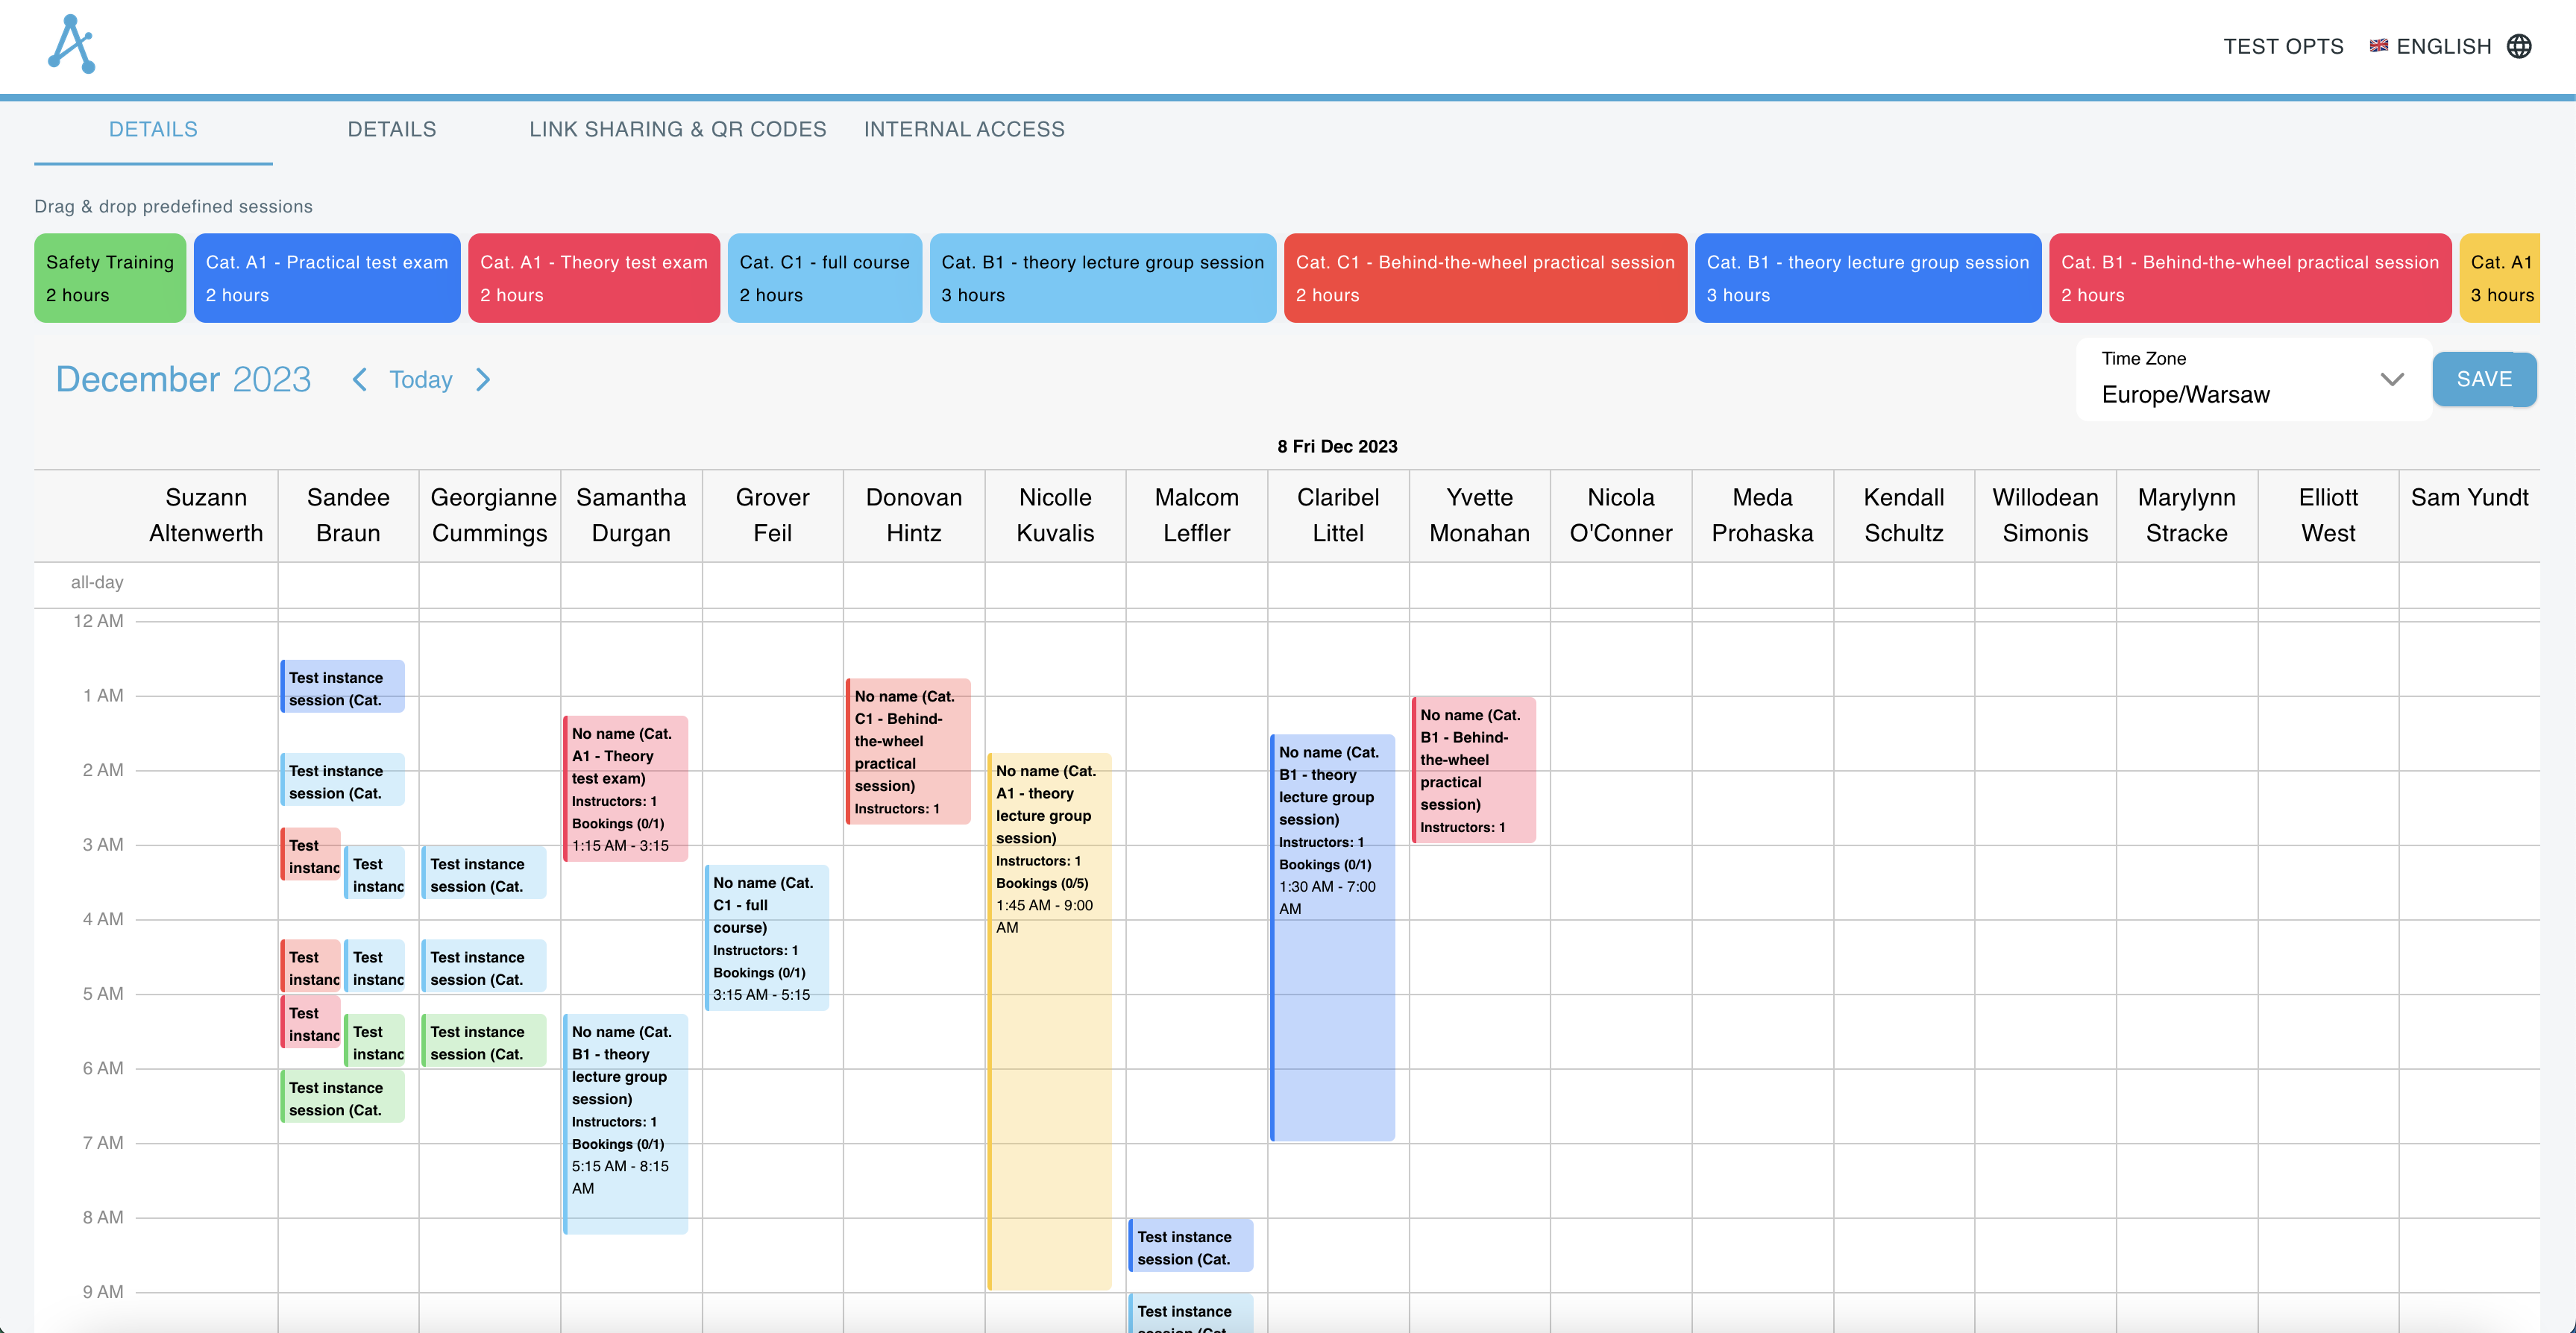
Task: Open Samantha Durgan's Theory test exam event
Action: tap(626, 790)
